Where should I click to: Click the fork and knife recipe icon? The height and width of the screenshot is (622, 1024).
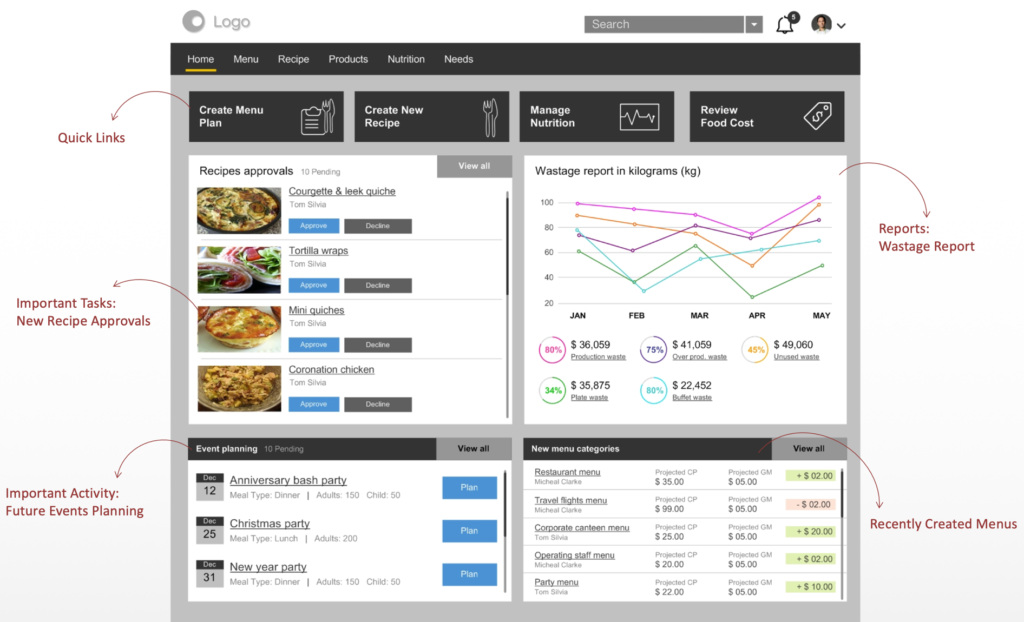tap(489, 117)
